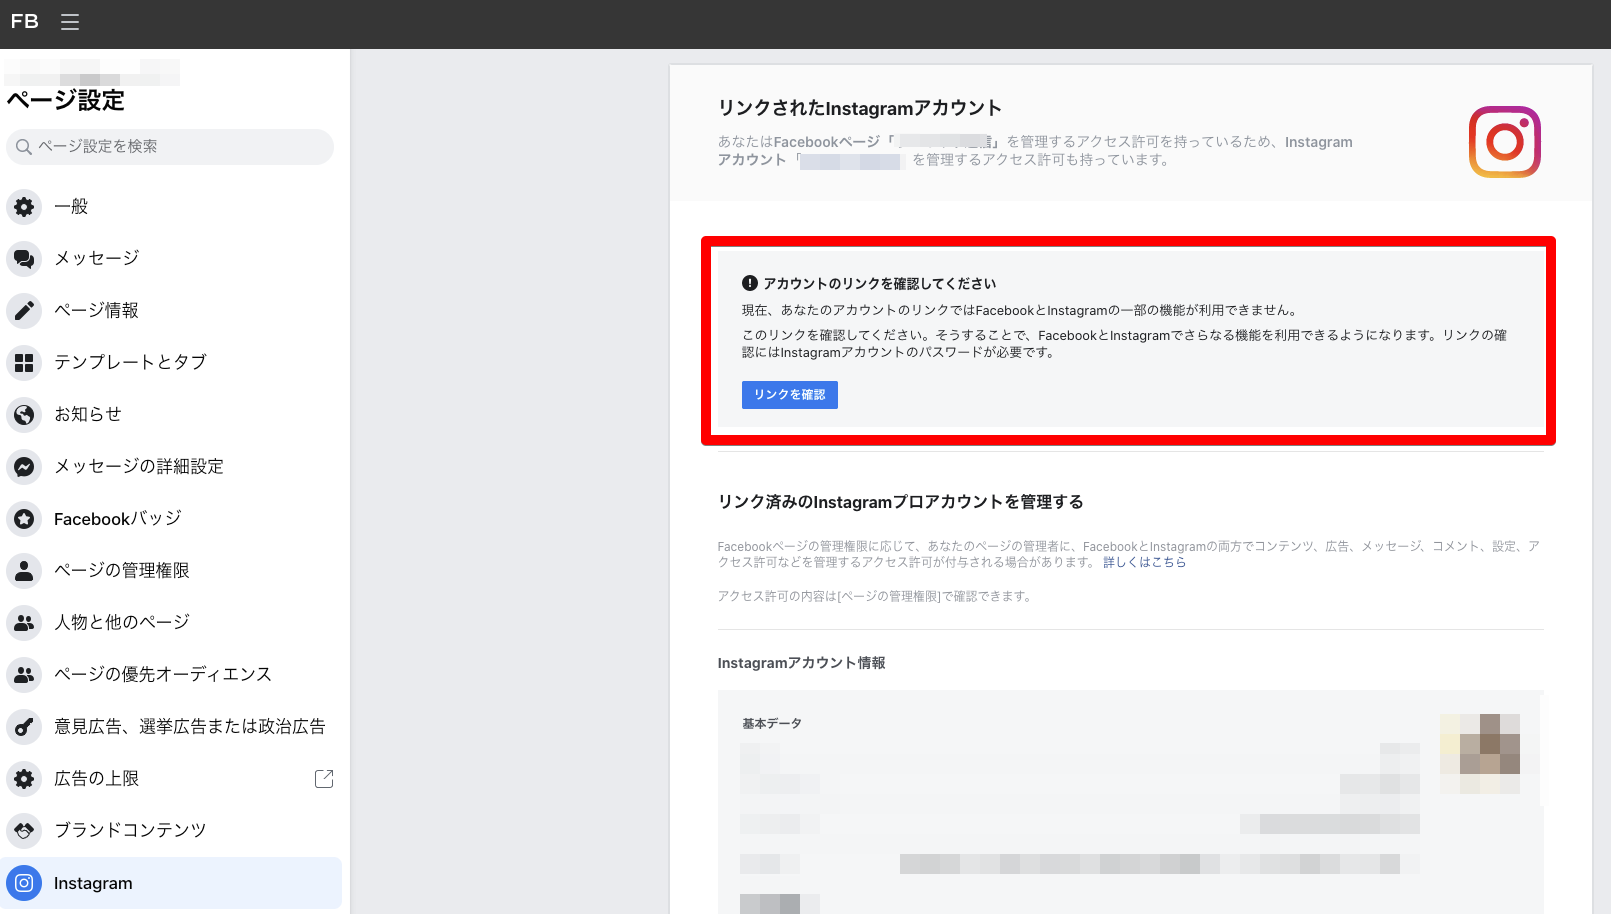Click the Messenger icon for メッセージの詳細設定
Image resolution: width=1611 pixels, height=914 pixels.
tap(24, 467)
